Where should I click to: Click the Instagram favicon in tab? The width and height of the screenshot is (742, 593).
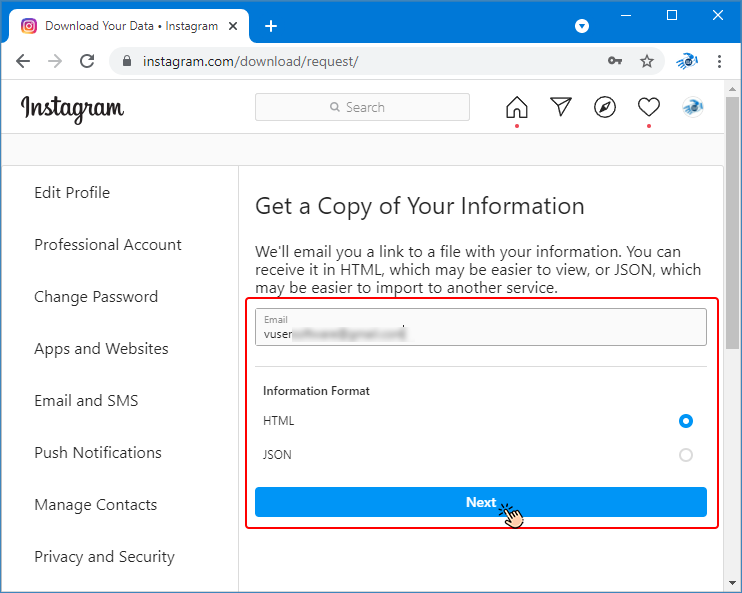pyautogui.click(x=28, y=26)
